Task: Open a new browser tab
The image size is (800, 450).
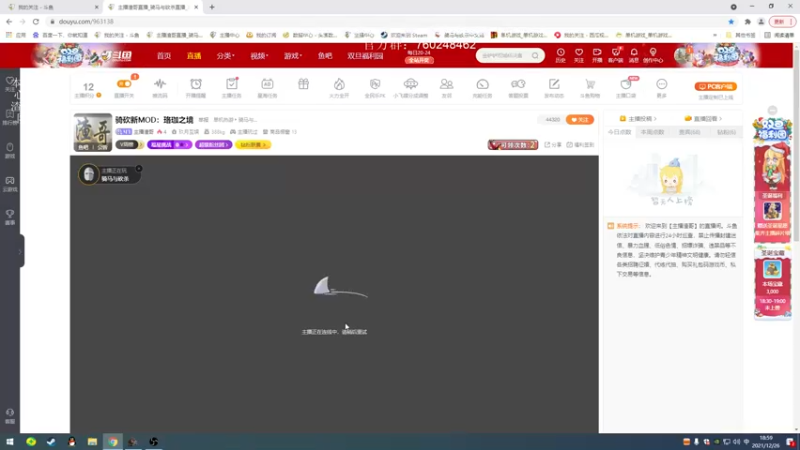Action: (x=212, y=7)
